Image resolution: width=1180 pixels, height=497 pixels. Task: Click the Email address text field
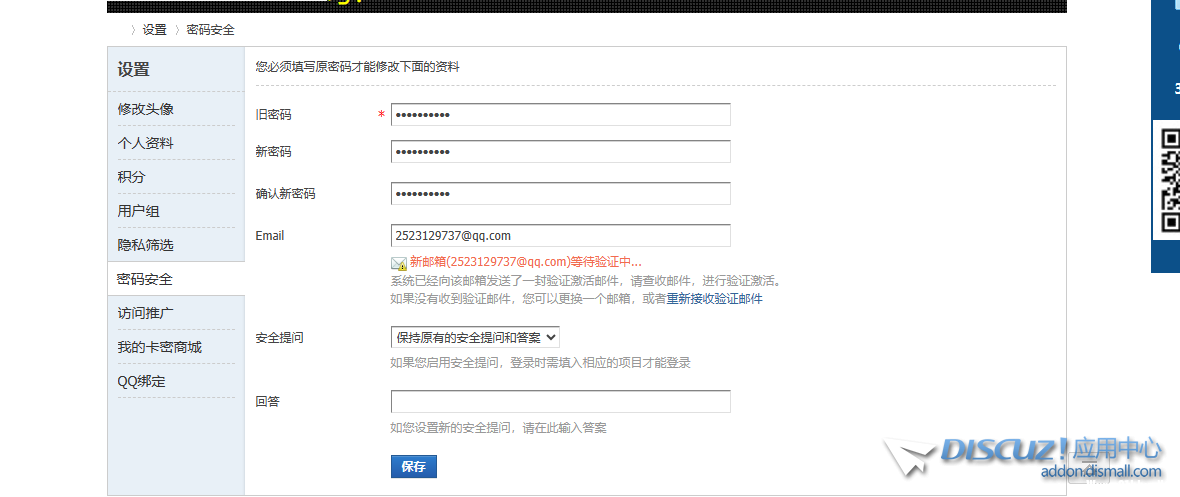click(560, 236)
